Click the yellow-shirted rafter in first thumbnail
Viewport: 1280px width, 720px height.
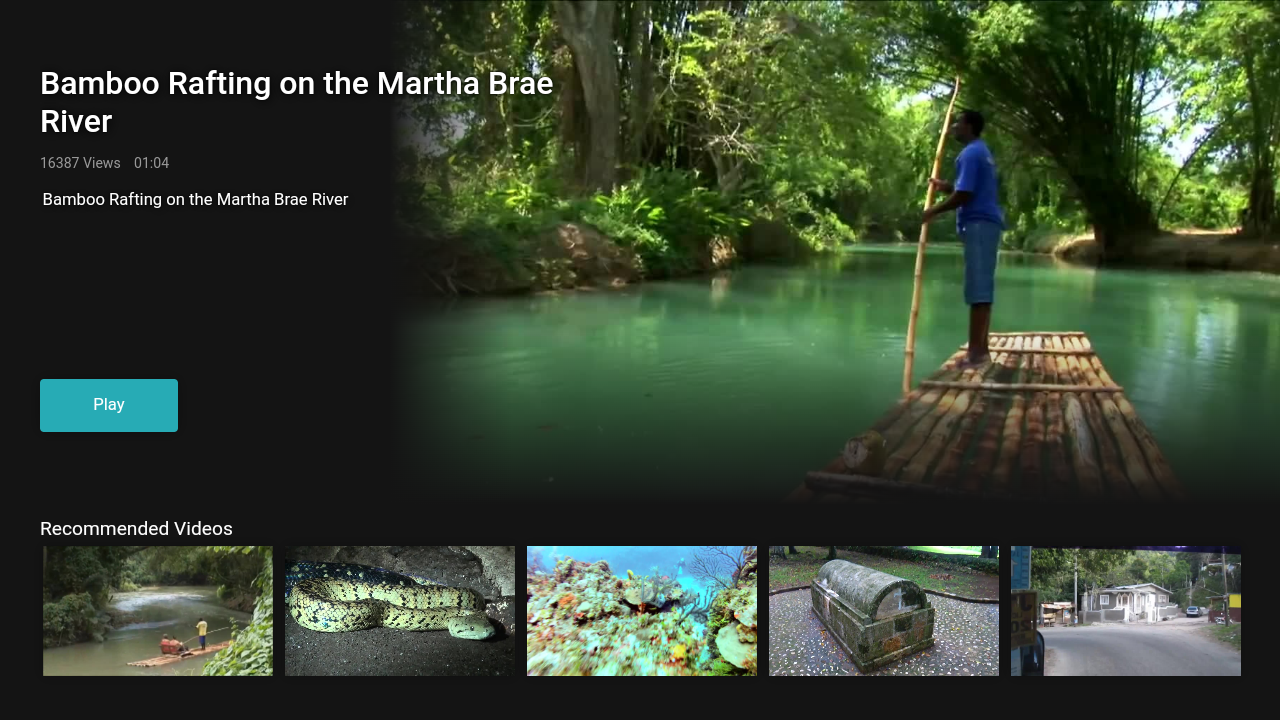202,634
